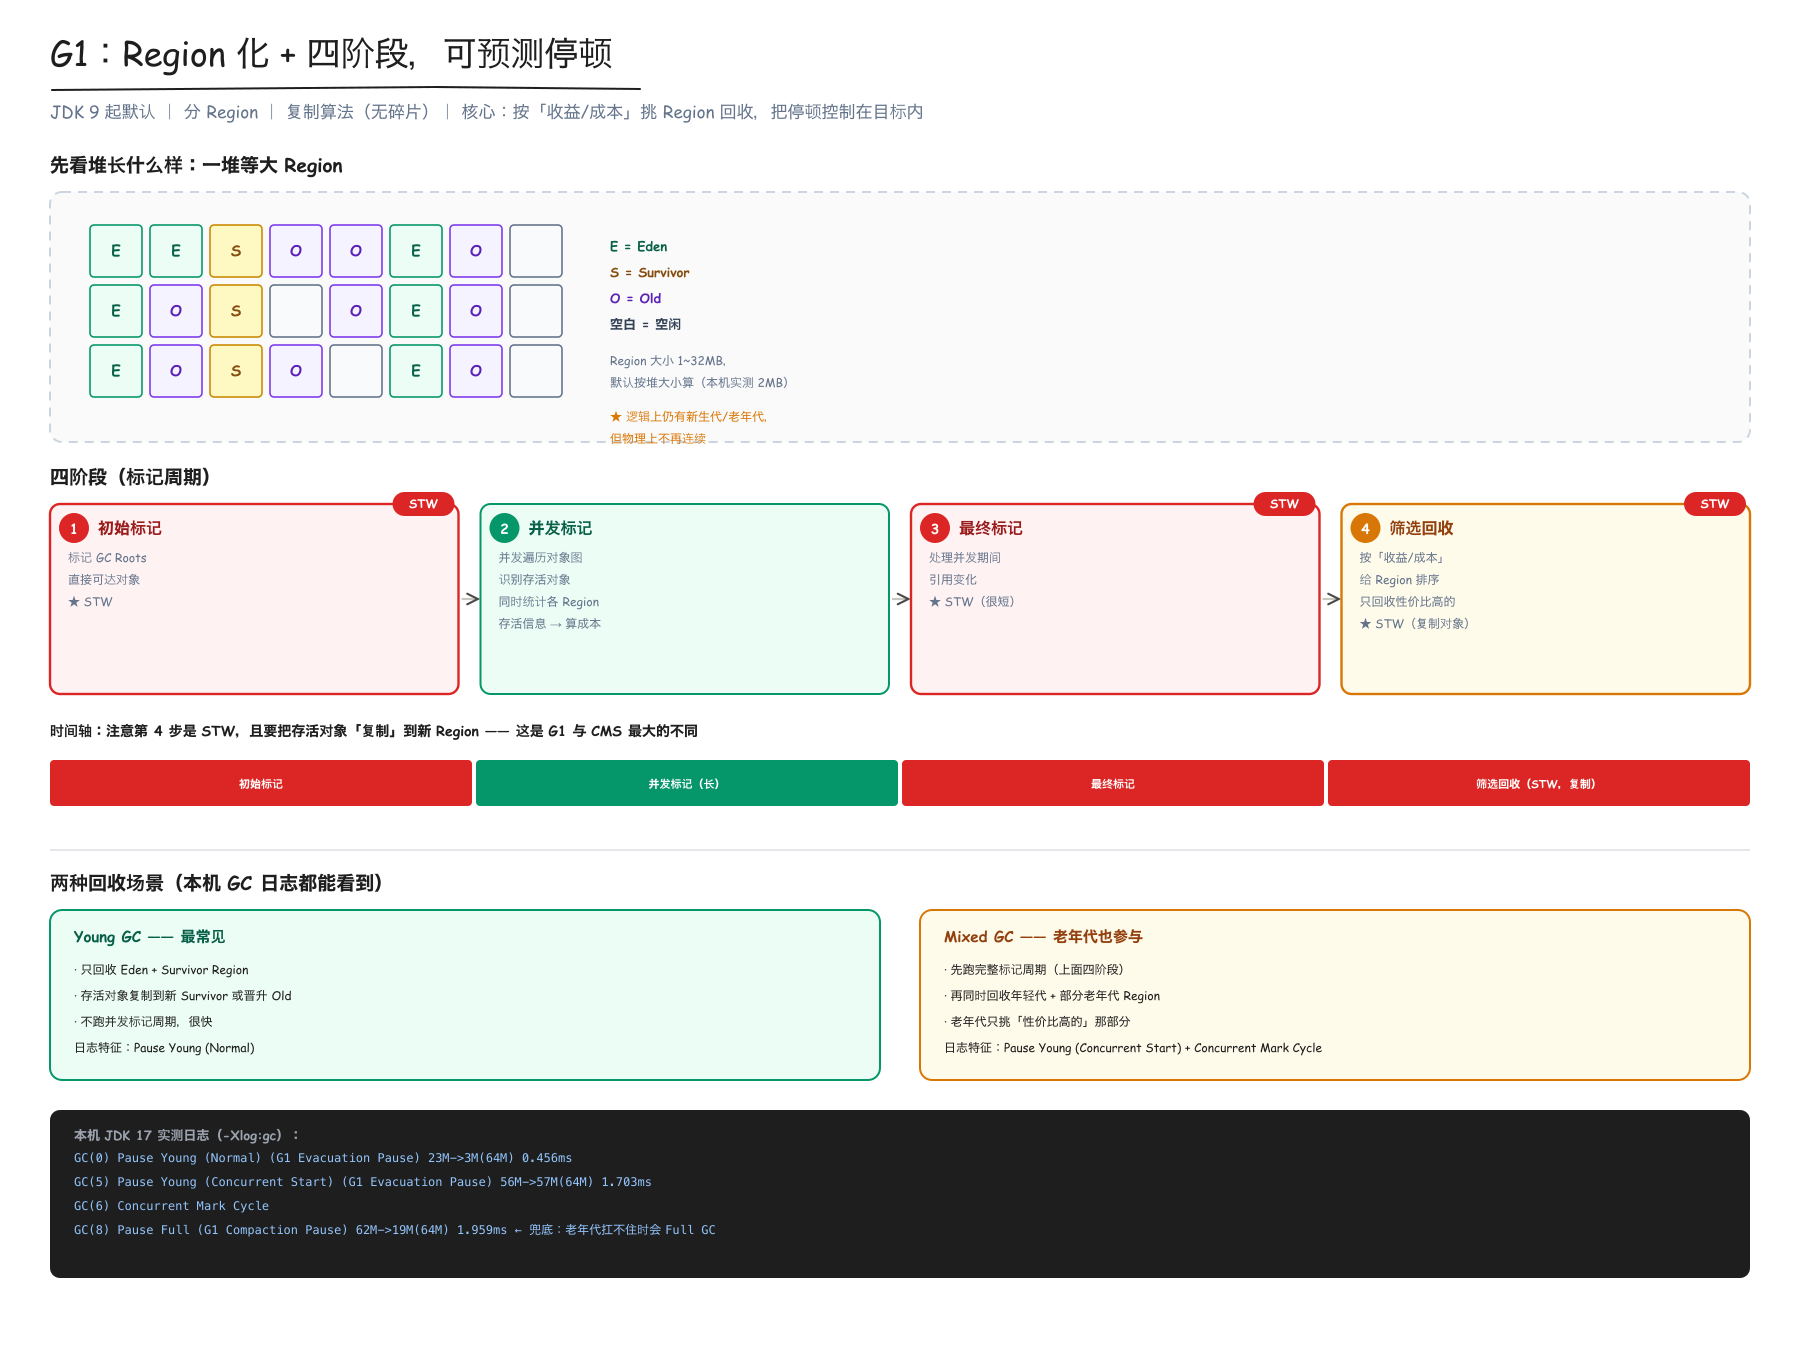This screenshot has width=1800, height=1358.
Task: Click the legend entry 空白 = 空闲
Action: pos(646,324)
